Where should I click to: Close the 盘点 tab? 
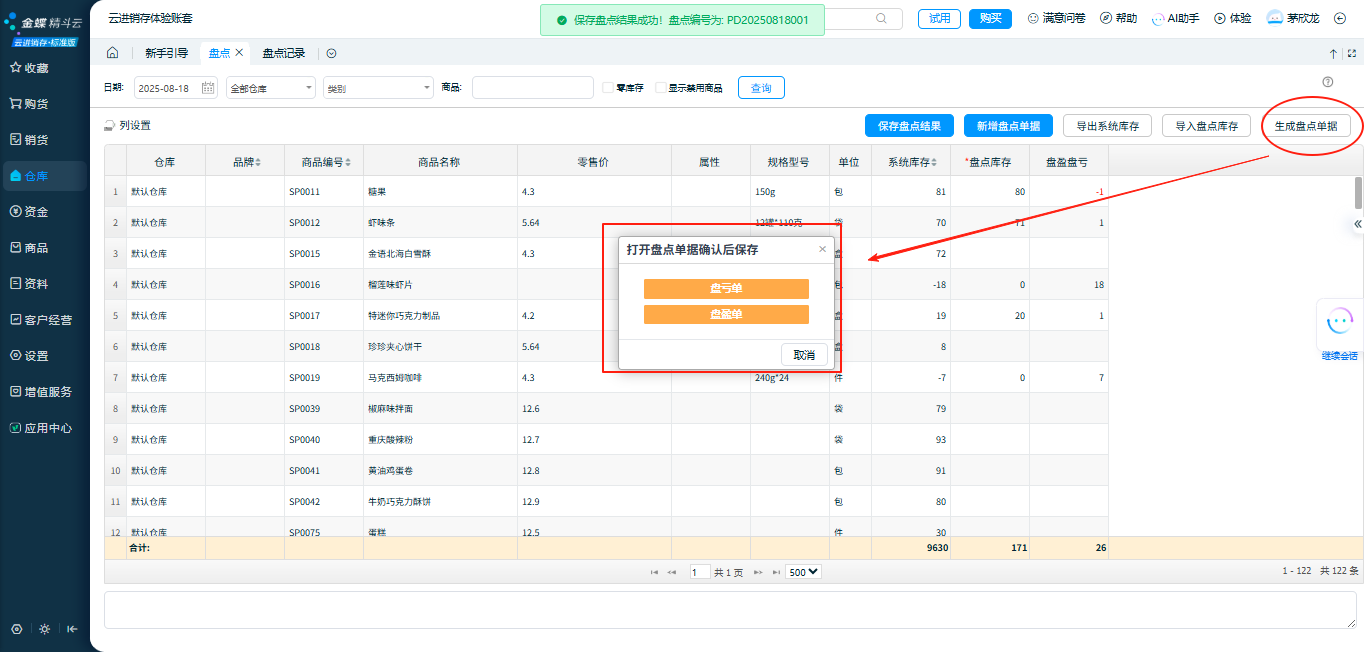click(240, 53)
